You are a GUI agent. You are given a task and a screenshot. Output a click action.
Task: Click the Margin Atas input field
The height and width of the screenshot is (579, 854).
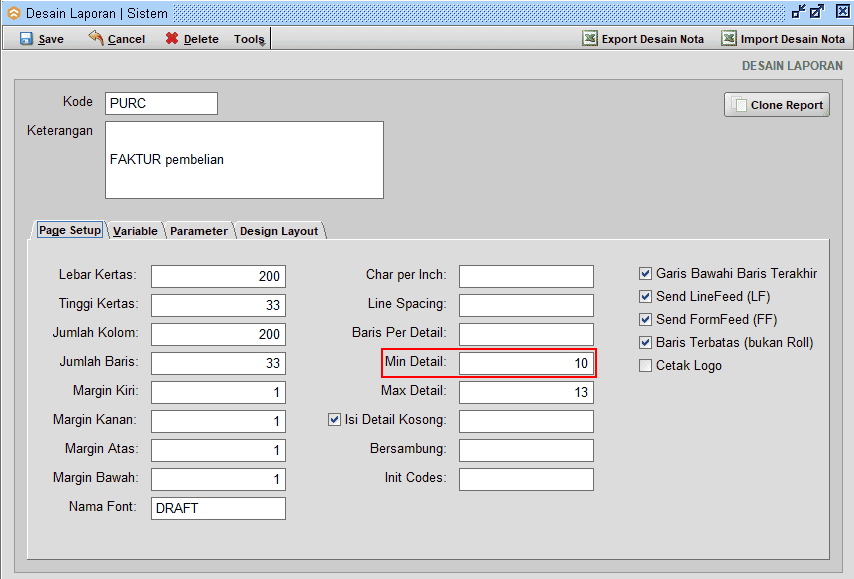pyautogui.click(x=218, y=450)
